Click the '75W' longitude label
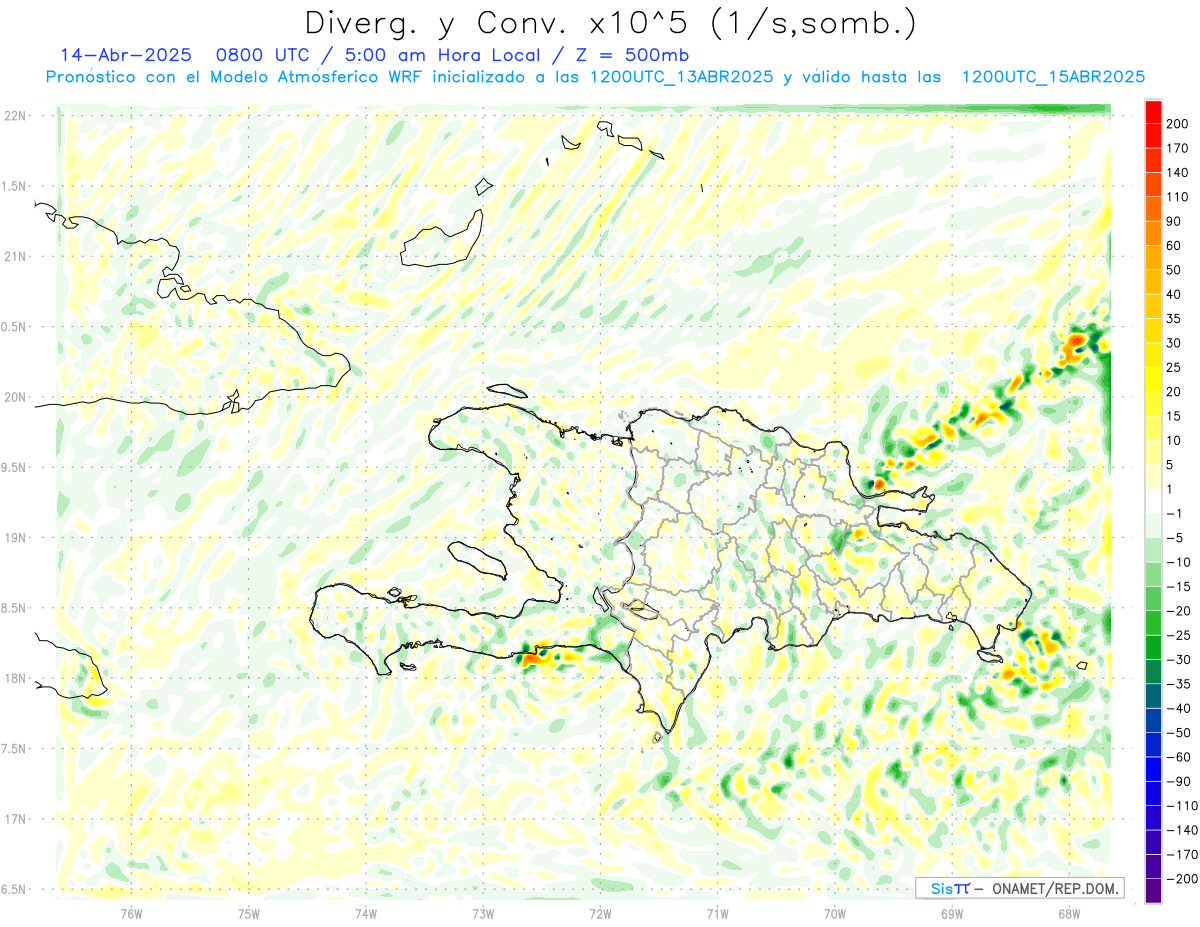1200x927 pixels. click(249, 913)
